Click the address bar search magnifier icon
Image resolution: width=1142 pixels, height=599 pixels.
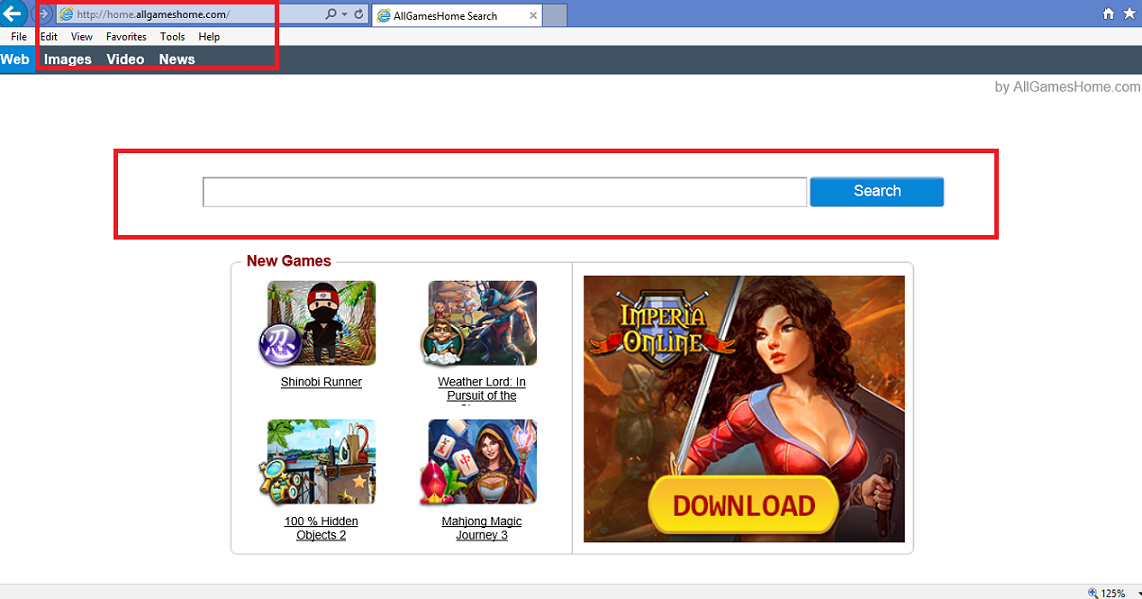[331, 14]
